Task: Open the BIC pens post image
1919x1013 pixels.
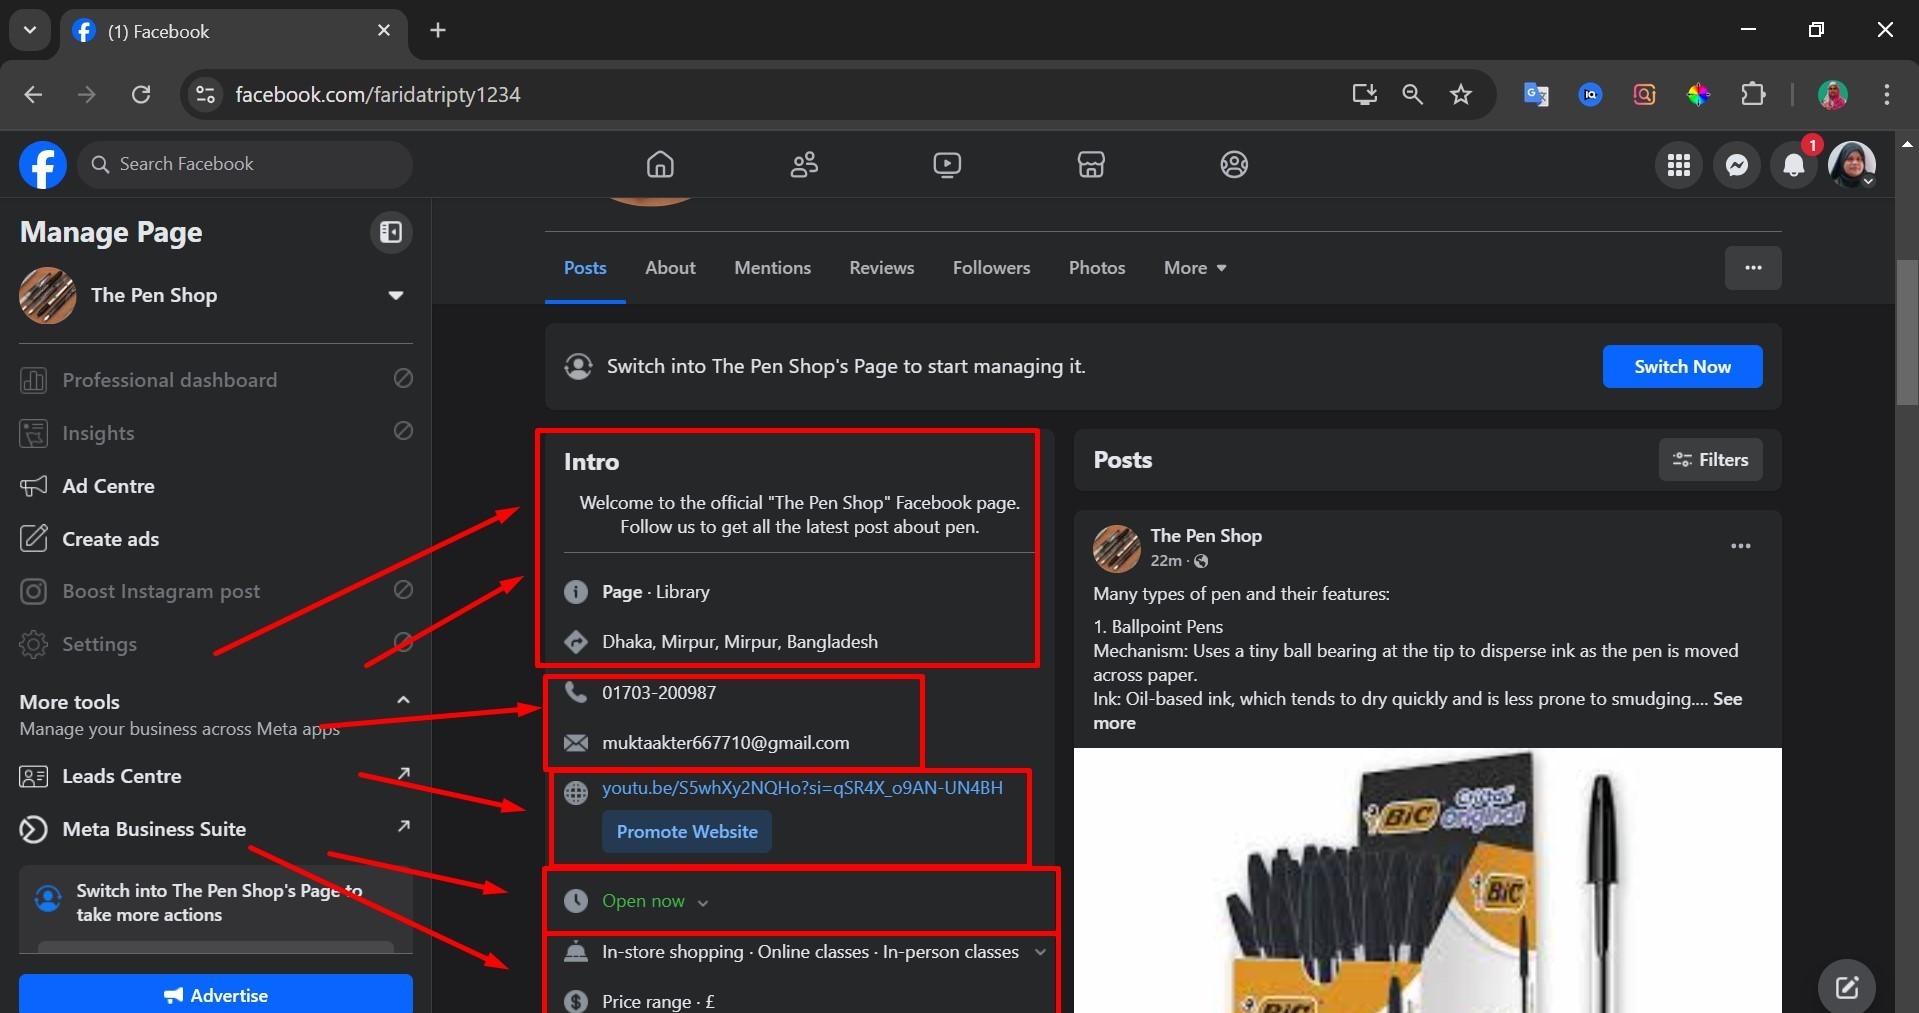Action: coord(1427,880)
